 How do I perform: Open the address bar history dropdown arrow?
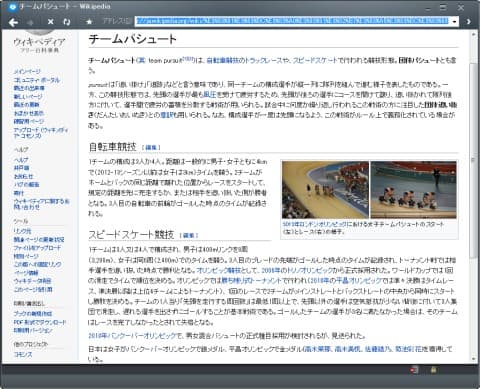click(454, 22)
